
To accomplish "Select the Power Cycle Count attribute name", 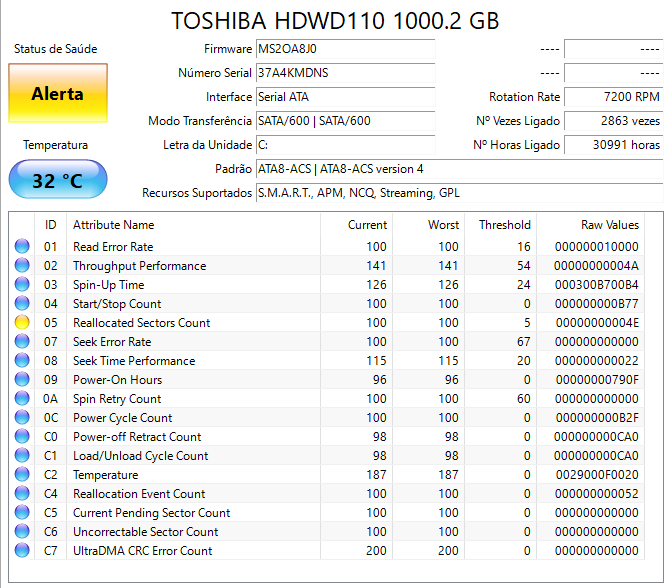I will coord(123,418).
